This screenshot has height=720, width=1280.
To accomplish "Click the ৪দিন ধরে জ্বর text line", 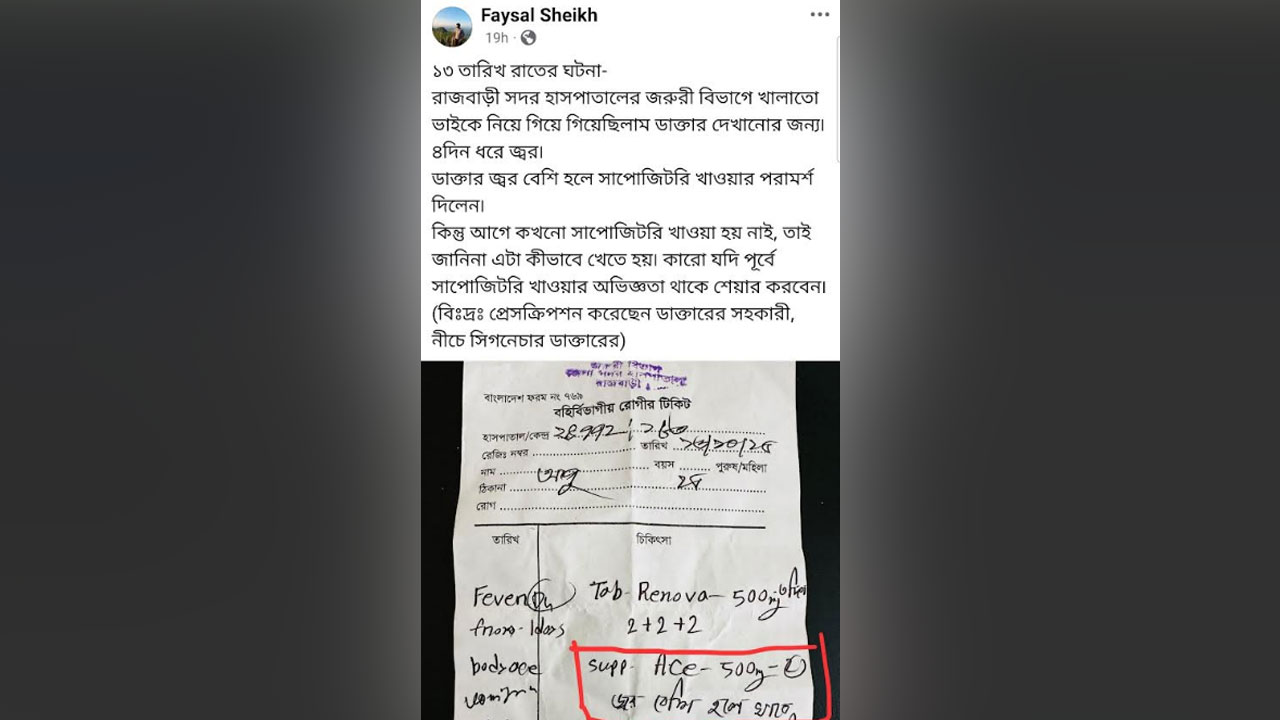I will [x=494, y=155].
